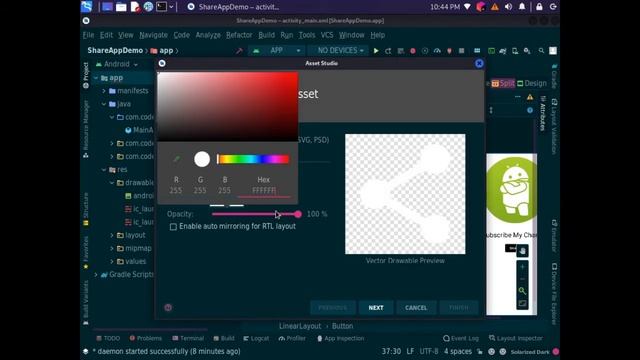Click the NEXT button in Asset Studio

(376, 308)
